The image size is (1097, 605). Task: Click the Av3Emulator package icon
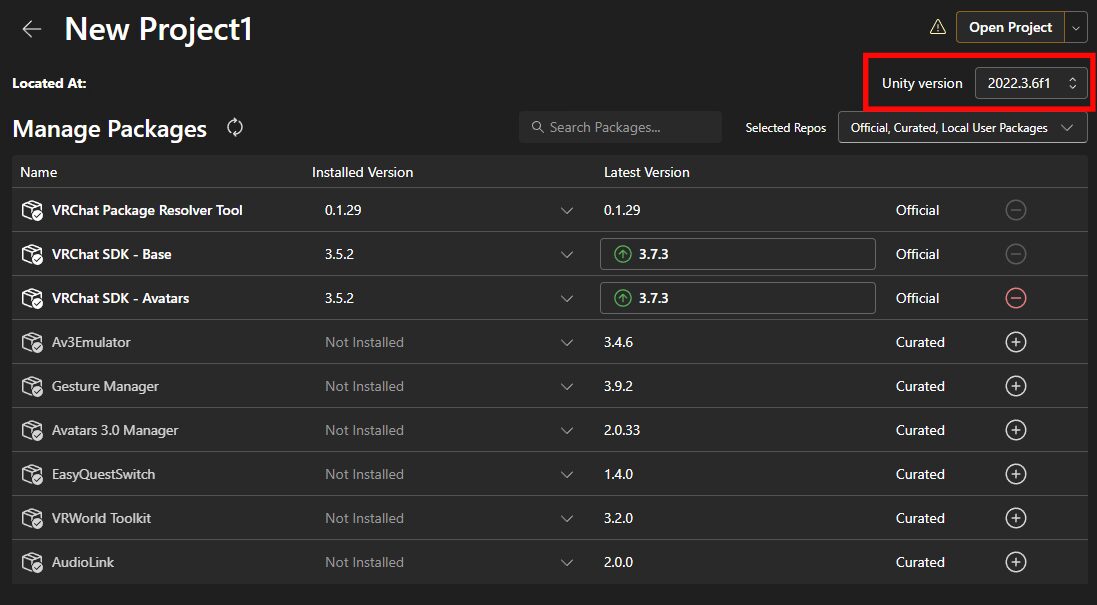pos(32,342)
